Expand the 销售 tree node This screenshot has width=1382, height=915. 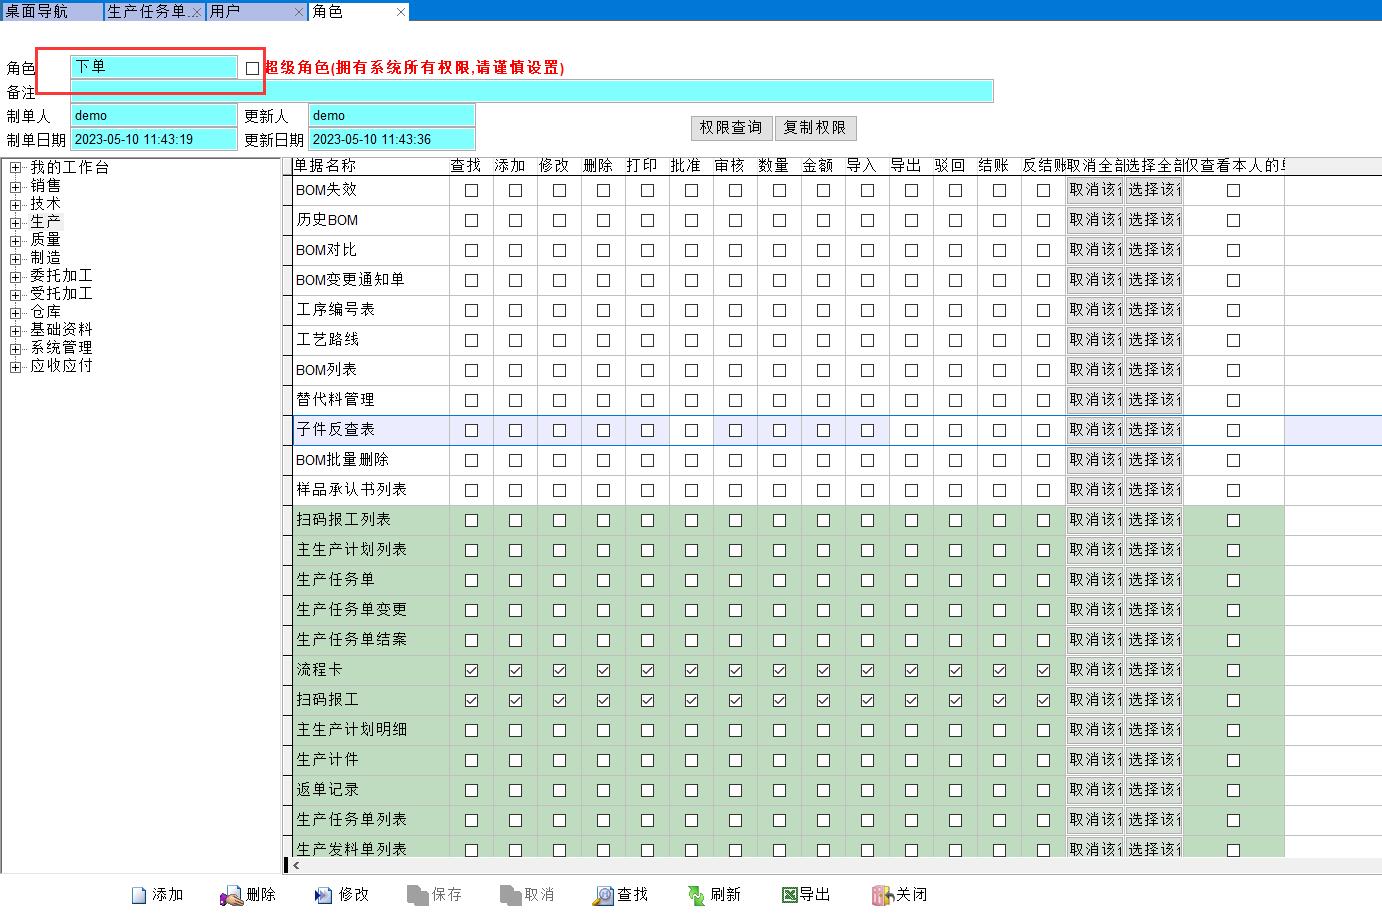click(x=15, y=186)
